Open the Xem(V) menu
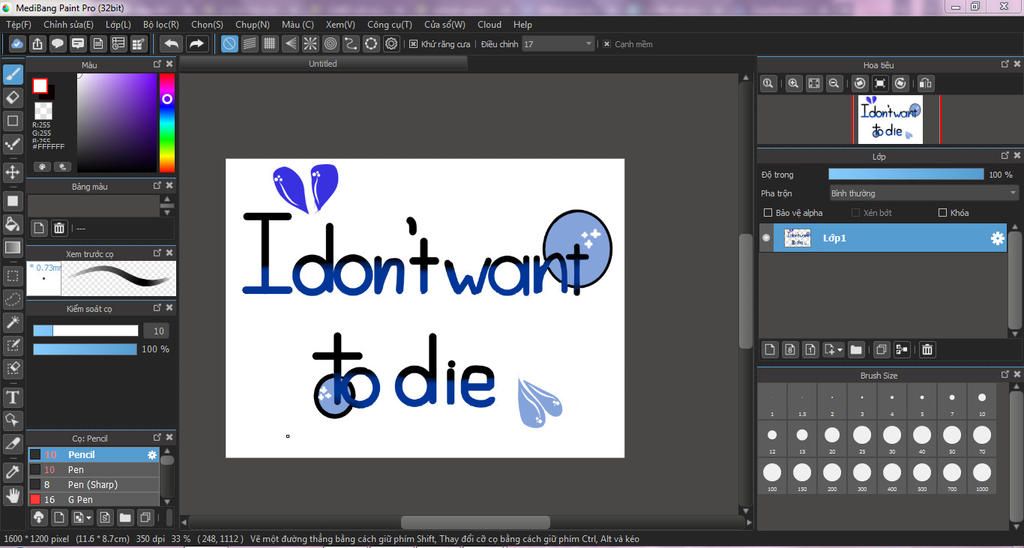1024x548 pixels. [x=340, y=25]
